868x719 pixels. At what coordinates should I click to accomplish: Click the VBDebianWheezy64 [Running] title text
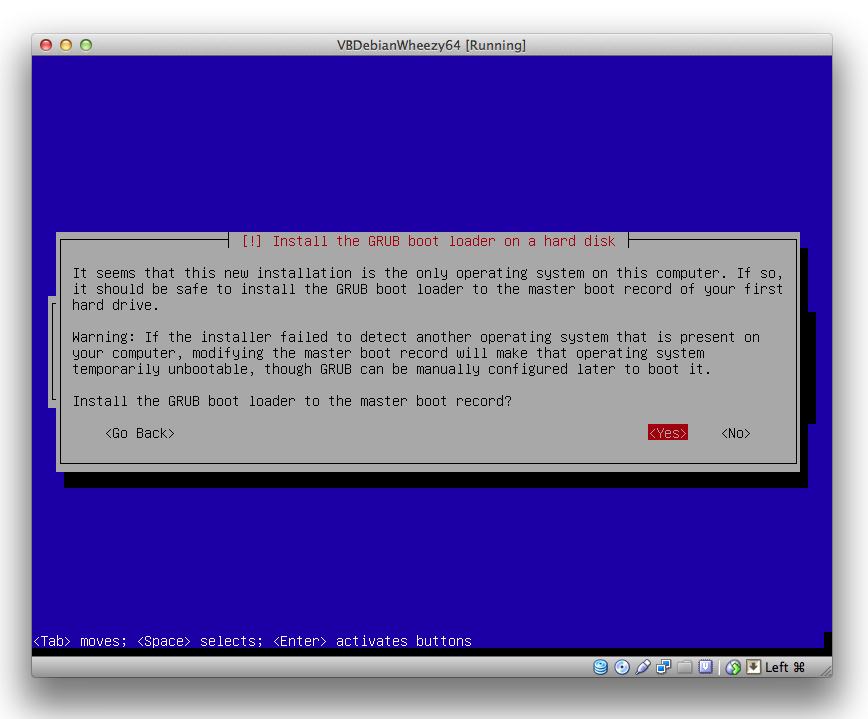pyautogui.click(x=432, y=45)
